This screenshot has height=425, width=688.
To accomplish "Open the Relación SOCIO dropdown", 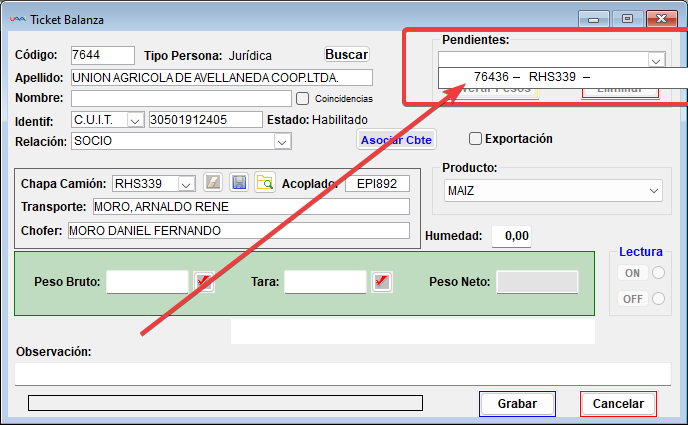I will coord(281,142).
